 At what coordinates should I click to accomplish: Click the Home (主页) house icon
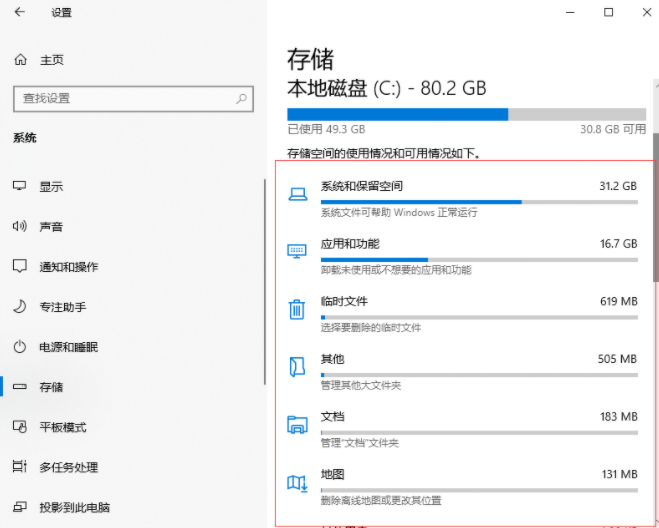(x=21, y=60)
